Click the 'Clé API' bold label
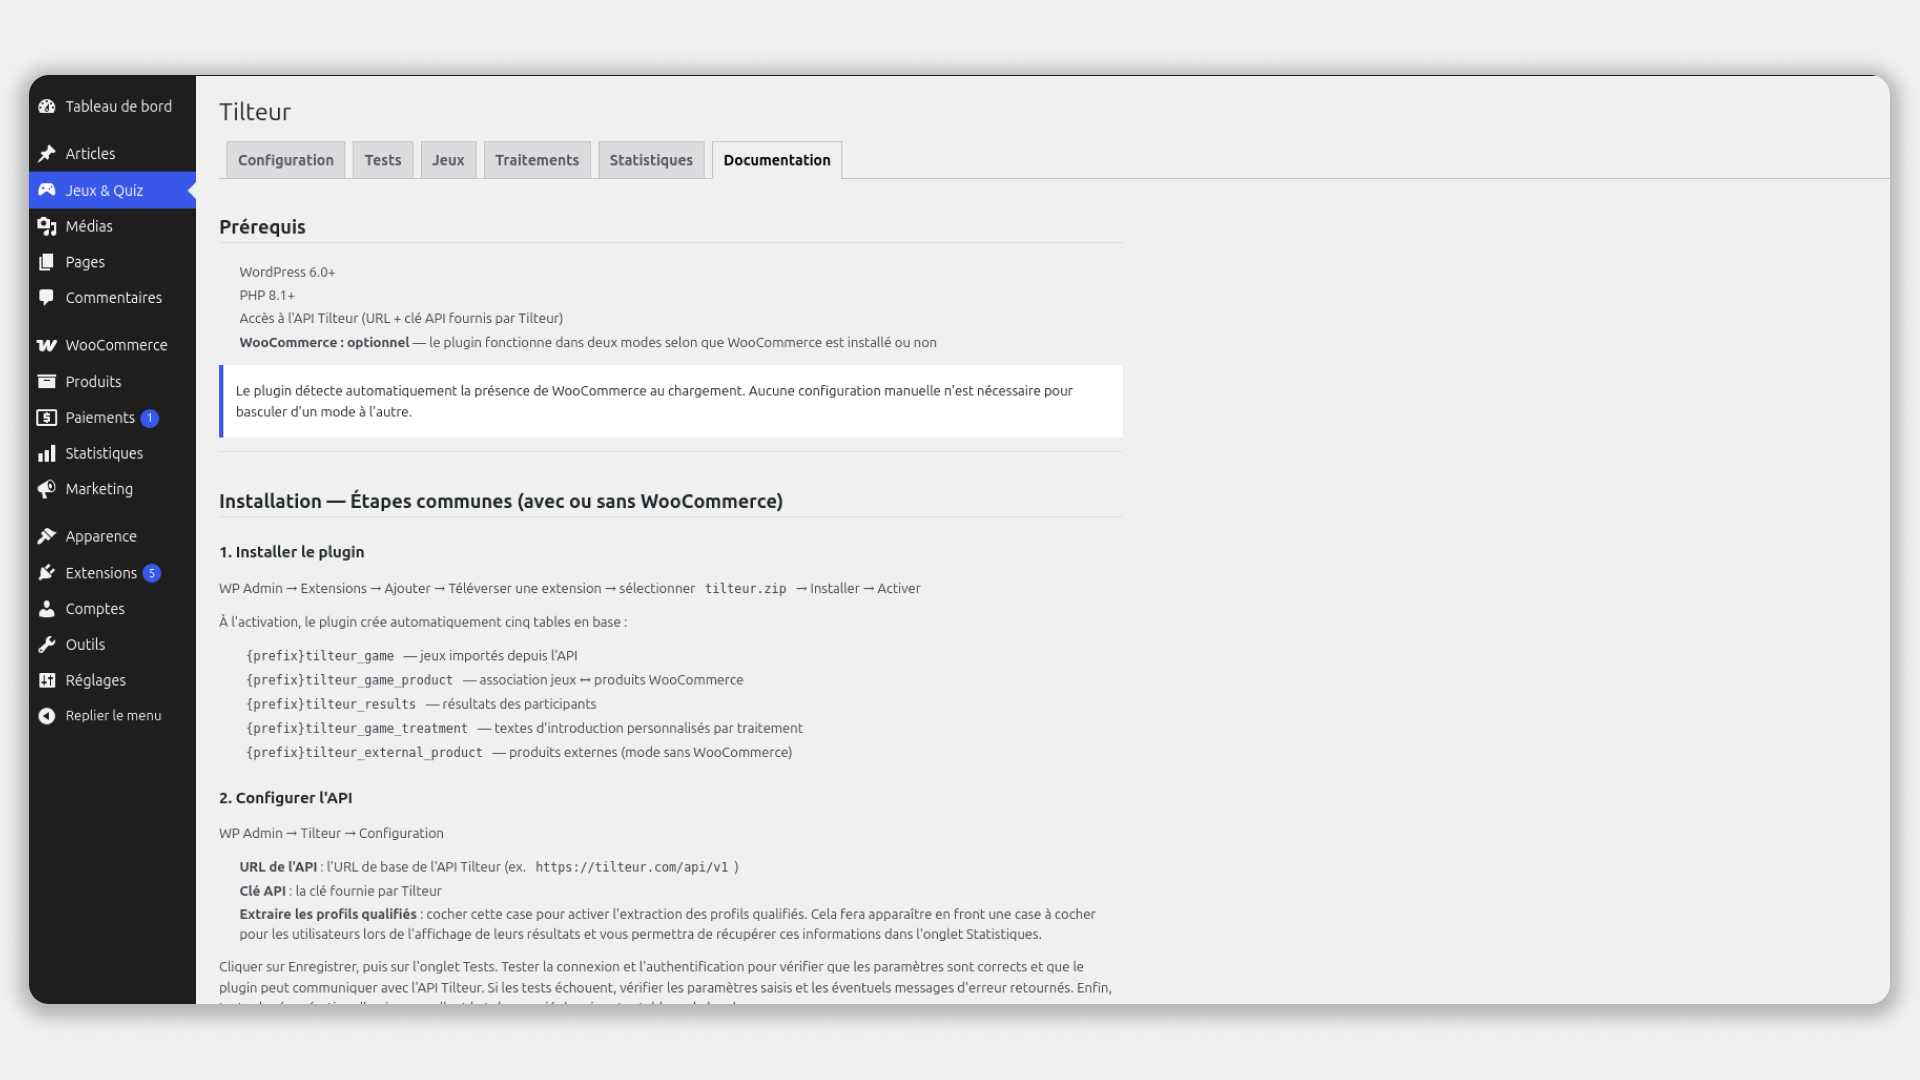1920x1080 pixels. point(262,891)
